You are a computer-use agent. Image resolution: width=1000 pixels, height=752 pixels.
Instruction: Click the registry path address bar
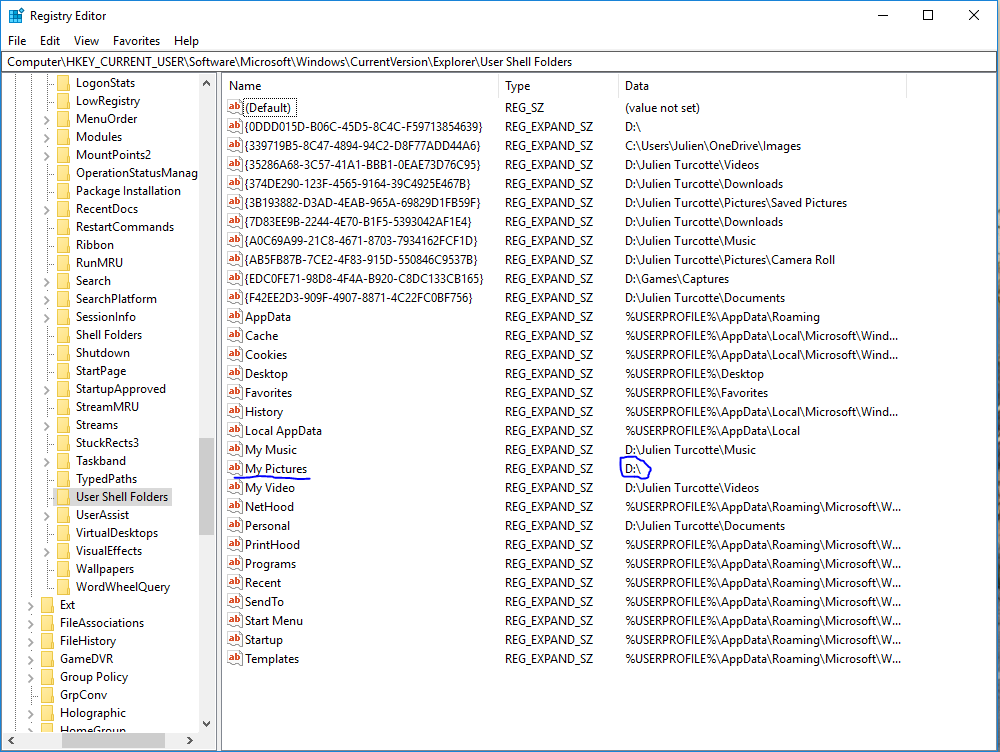500,62
